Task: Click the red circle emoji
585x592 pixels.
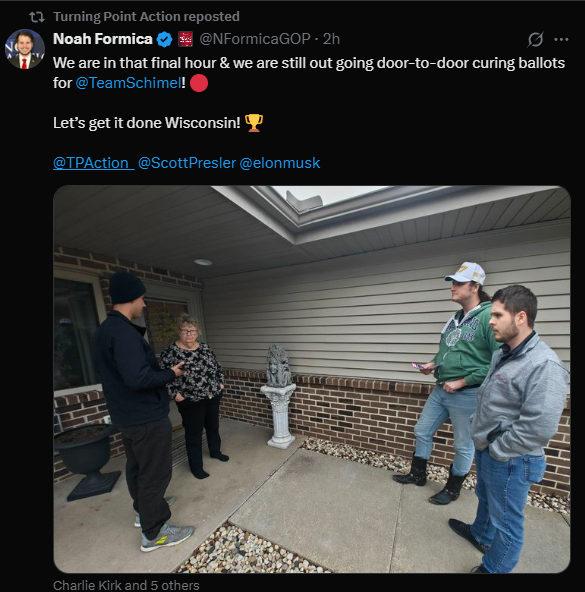Action: [x=199, y=83]
